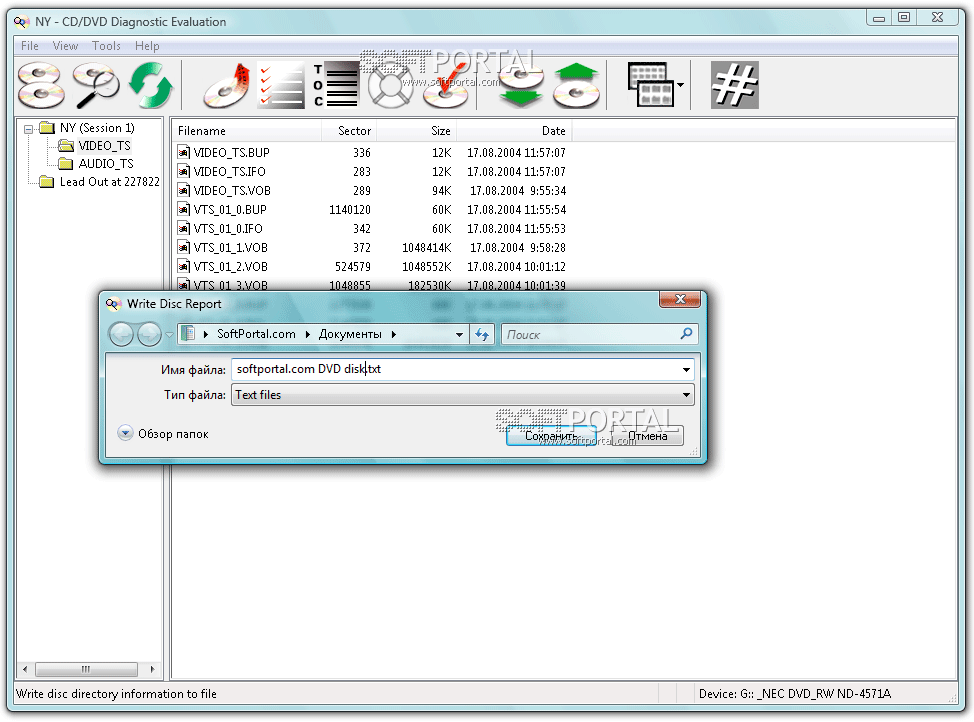
Task: Click the tree panel horizontal scrollbar thumb
Action: [x=86, y=670]
